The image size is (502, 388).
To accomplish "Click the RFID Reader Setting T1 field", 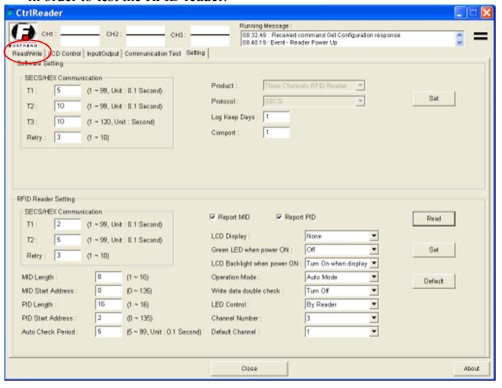I will 68,224.
